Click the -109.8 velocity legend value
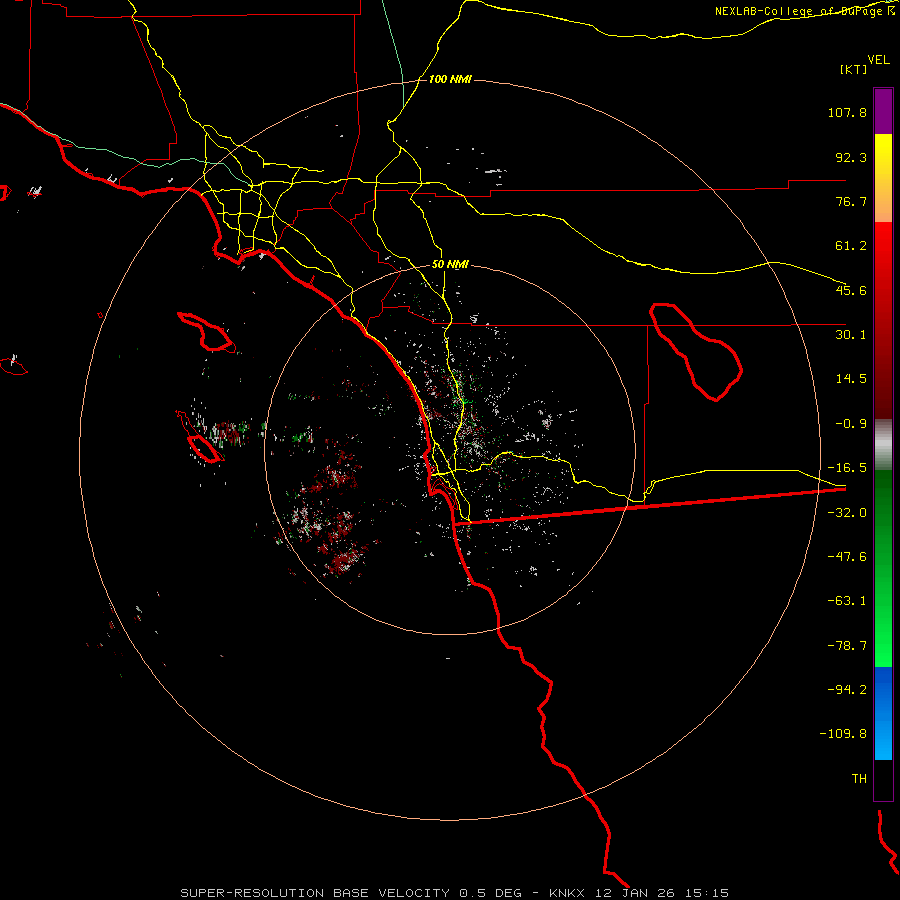Image resolution: width=900 pixels, height=900 pixels. tap(843, 734)
